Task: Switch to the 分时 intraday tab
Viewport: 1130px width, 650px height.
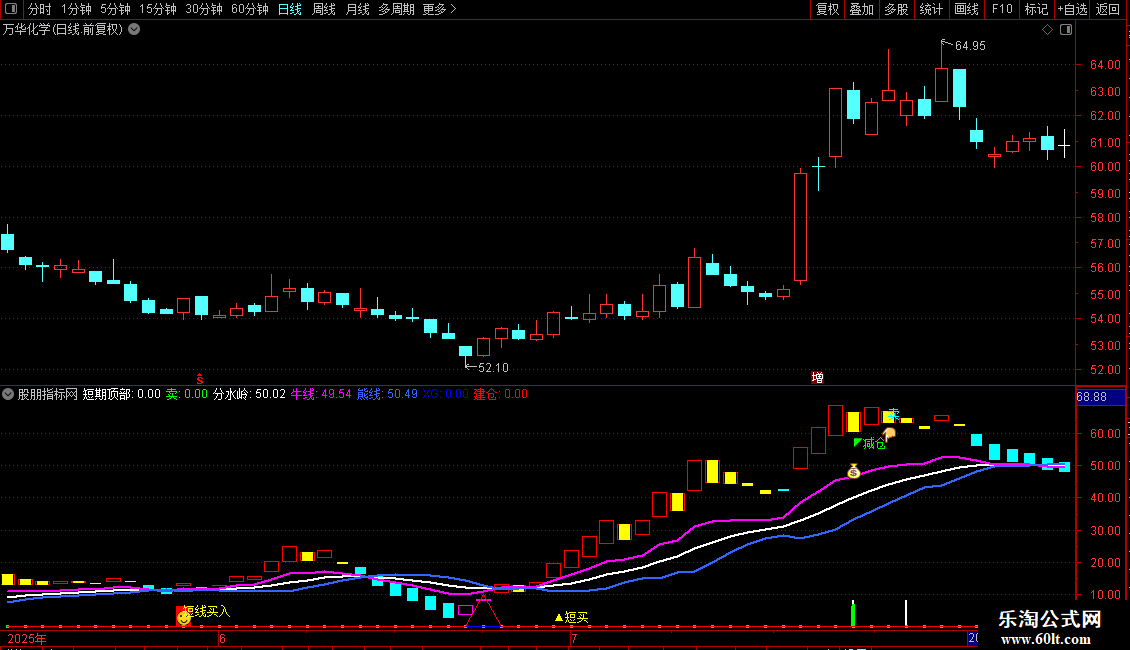Action: pyautogui.click(x=40, y=9)
